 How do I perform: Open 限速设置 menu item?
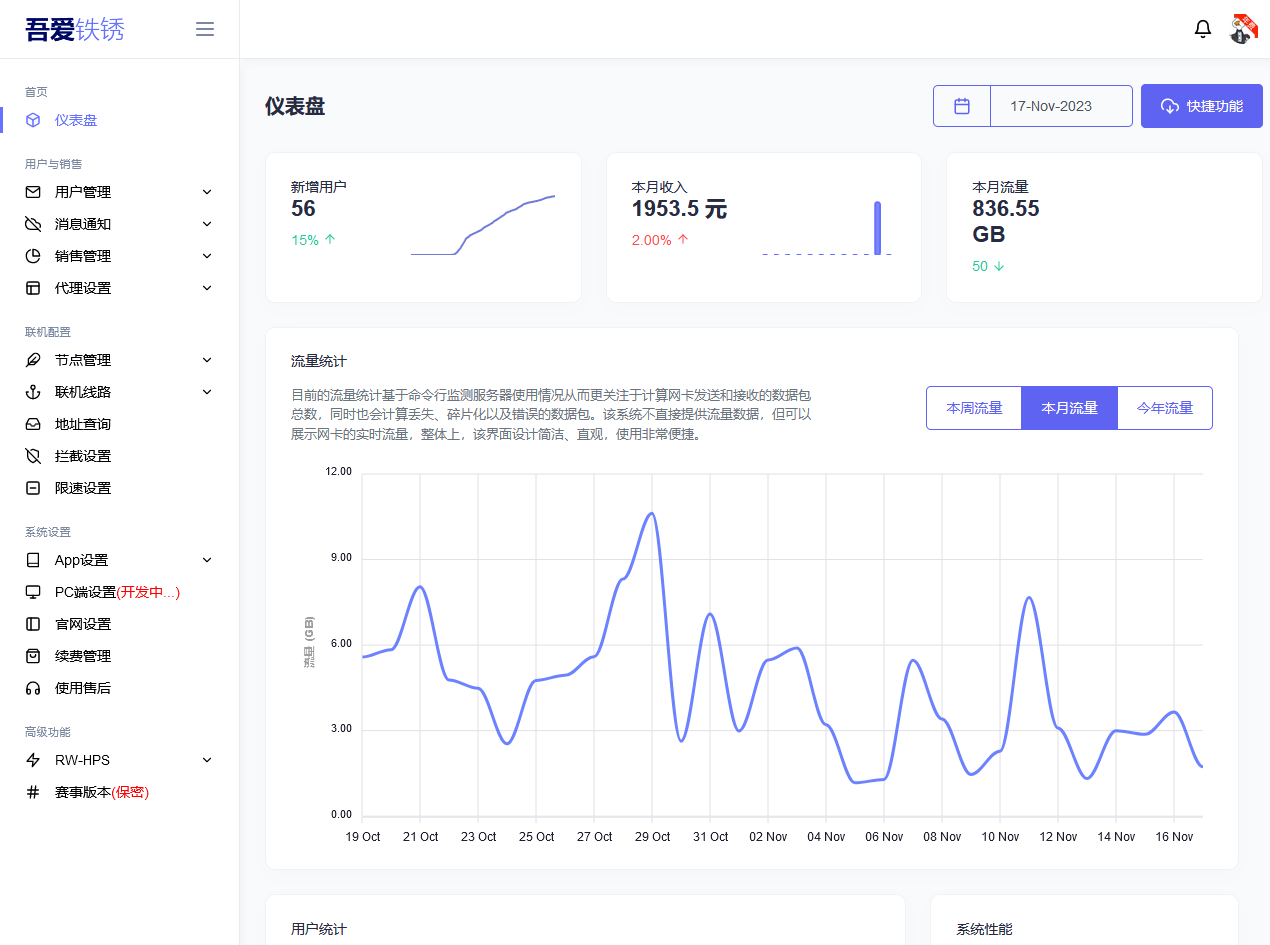(83, 488)
